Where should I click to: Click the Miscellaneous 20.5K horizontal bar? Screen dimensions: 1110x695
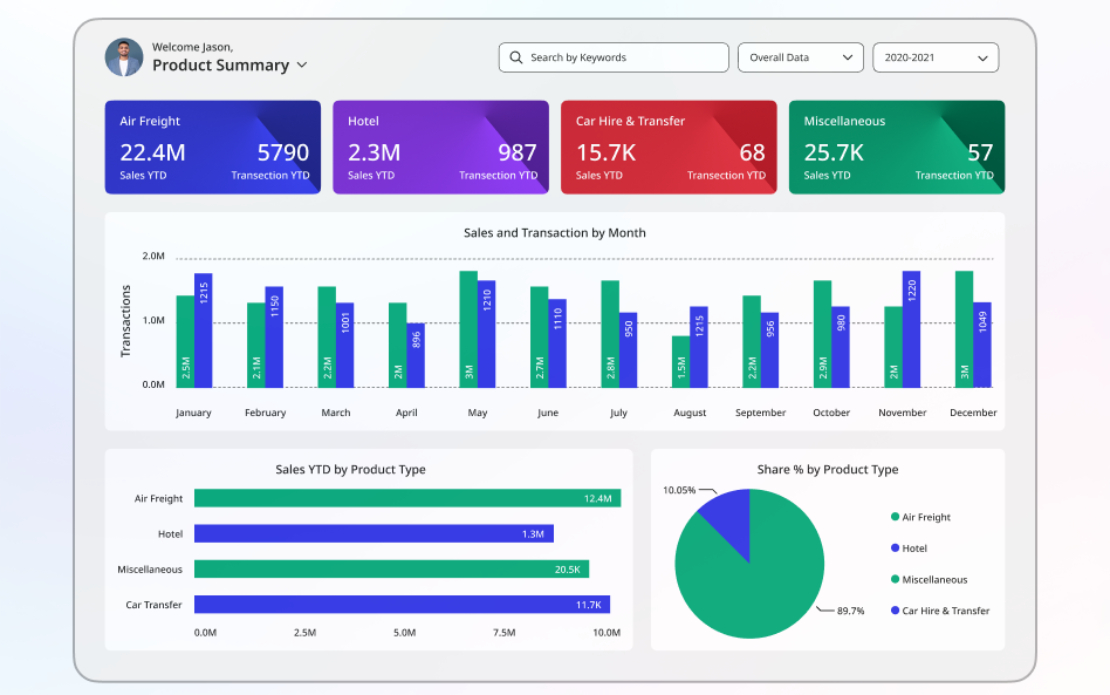(391, 569)
